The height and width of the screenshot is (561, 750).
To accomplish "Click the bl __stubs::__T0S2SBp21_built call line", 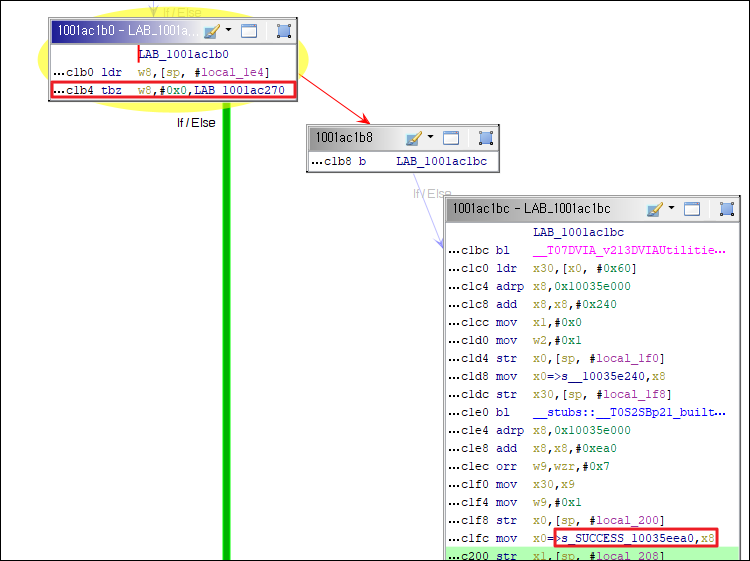I will click(587, 412).
